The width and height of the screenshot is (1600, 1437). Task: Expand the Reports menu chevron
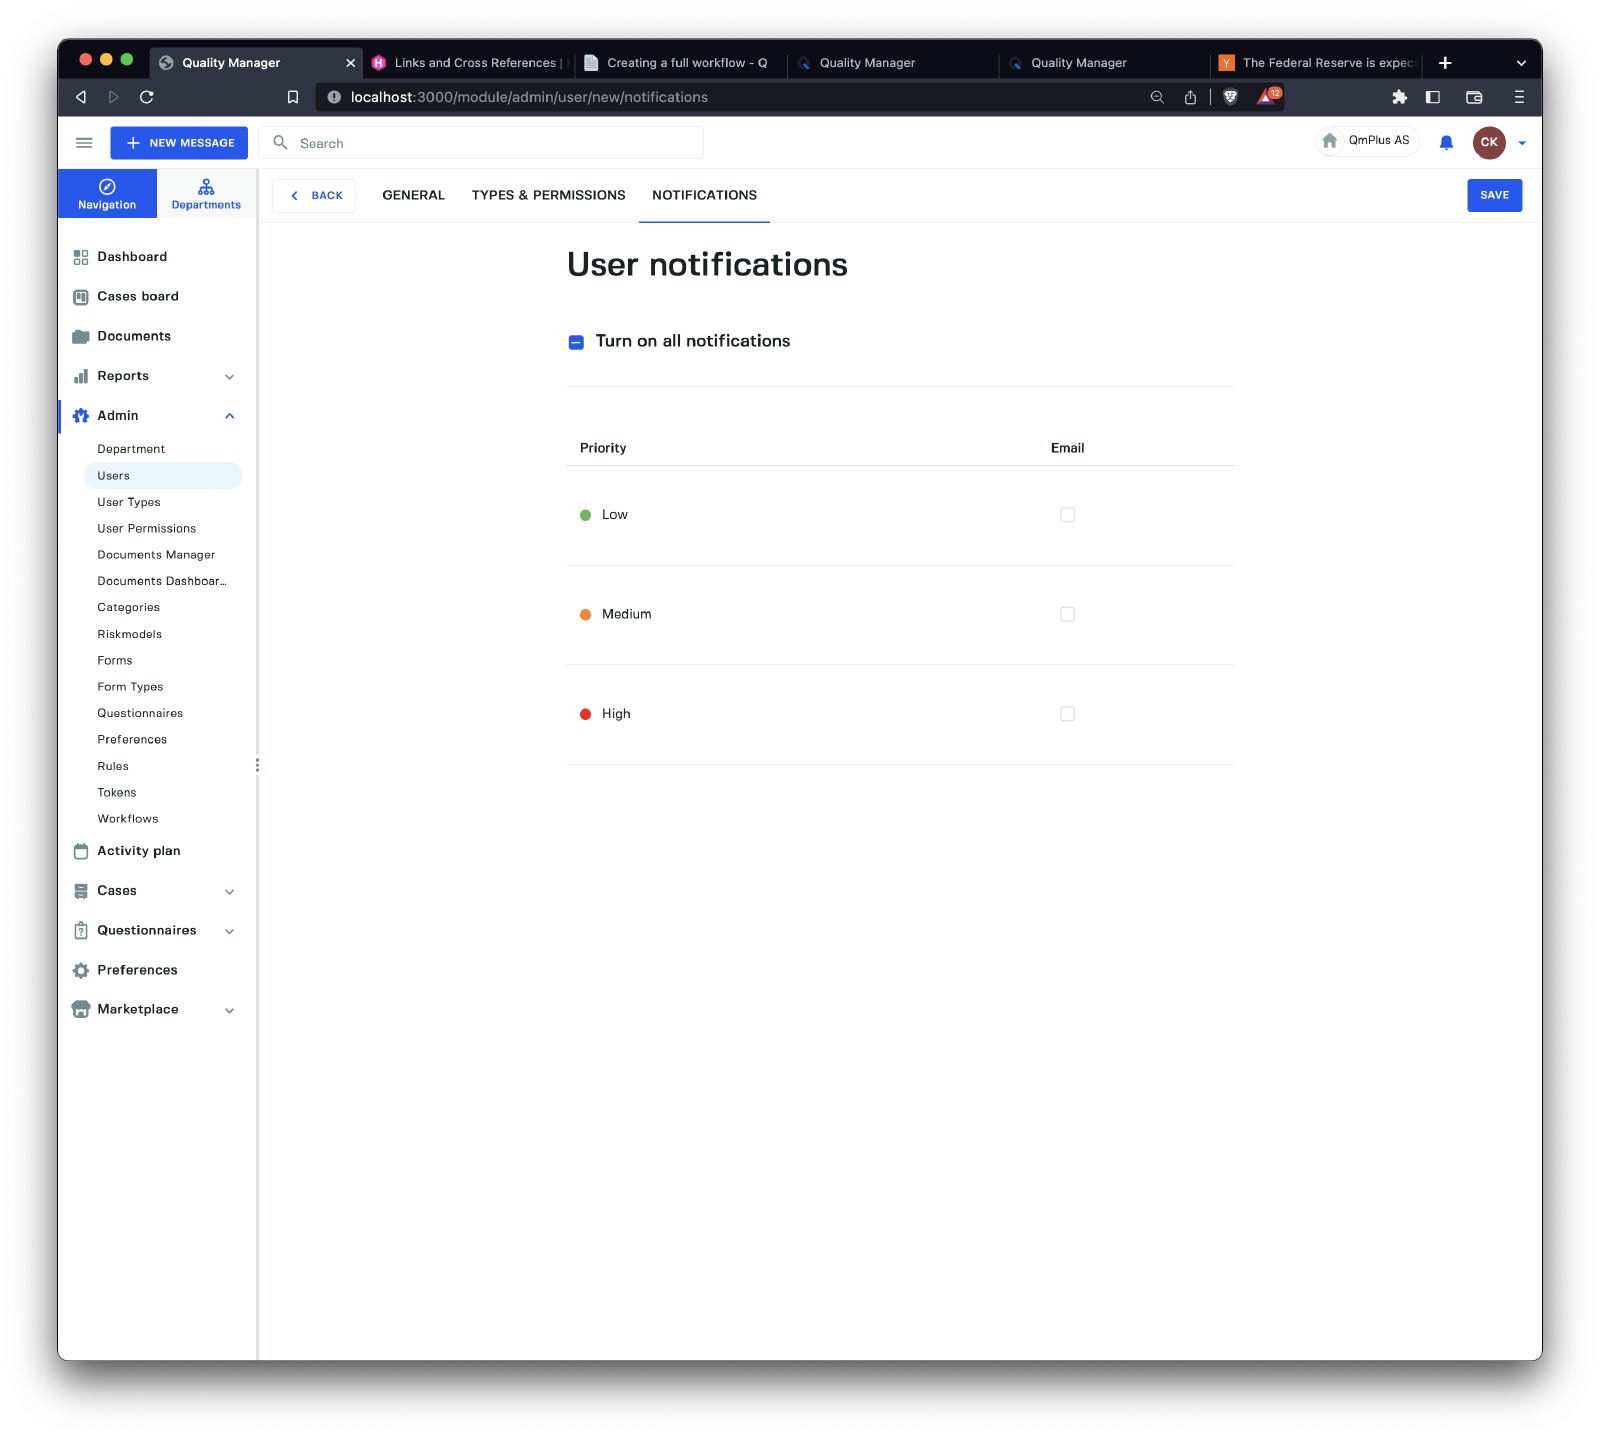click(229, 377)
